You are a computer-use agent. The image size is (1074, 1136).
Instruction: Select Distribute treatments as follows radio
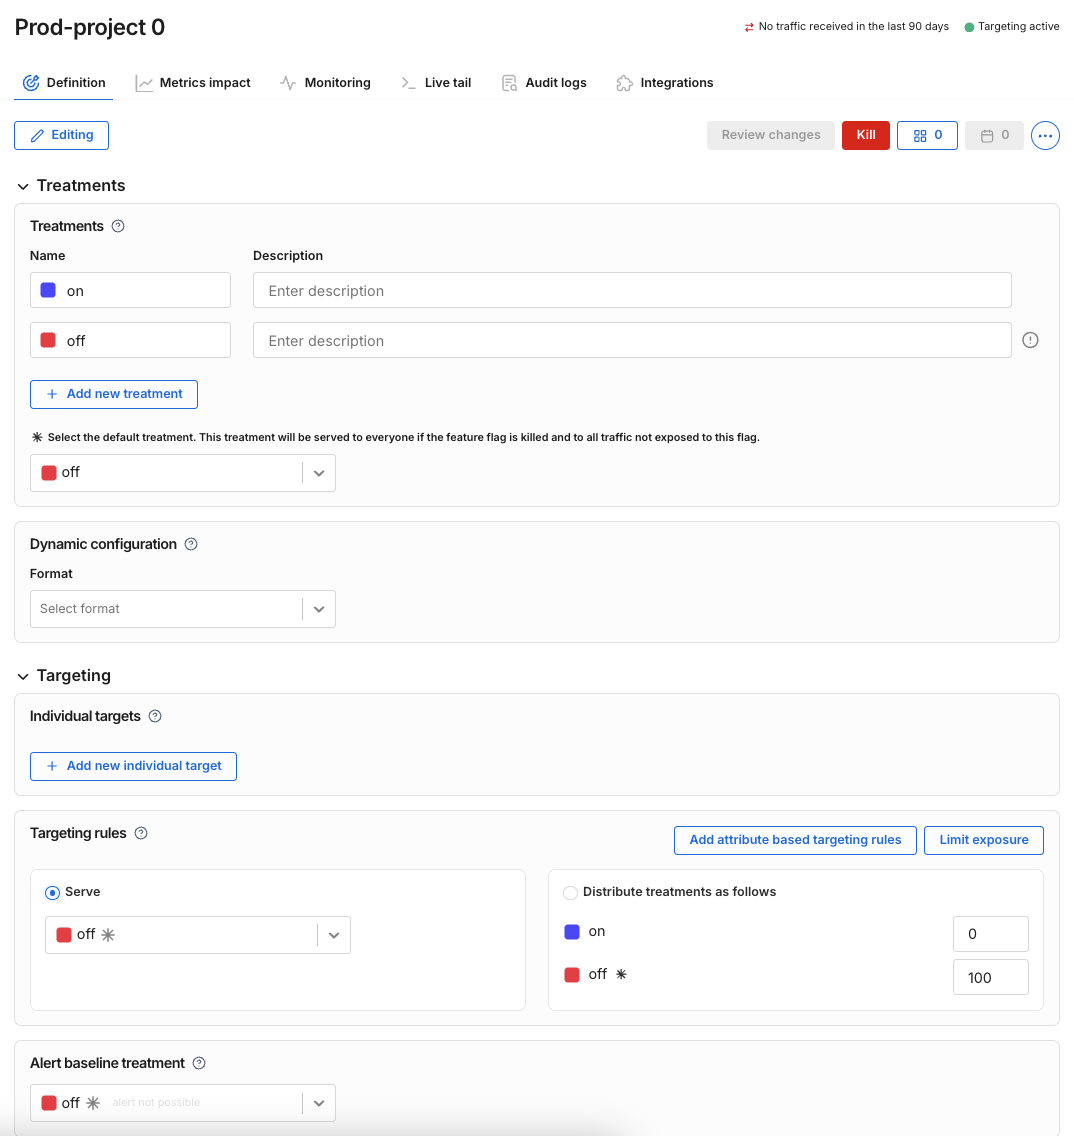click(x=571, y=892)
